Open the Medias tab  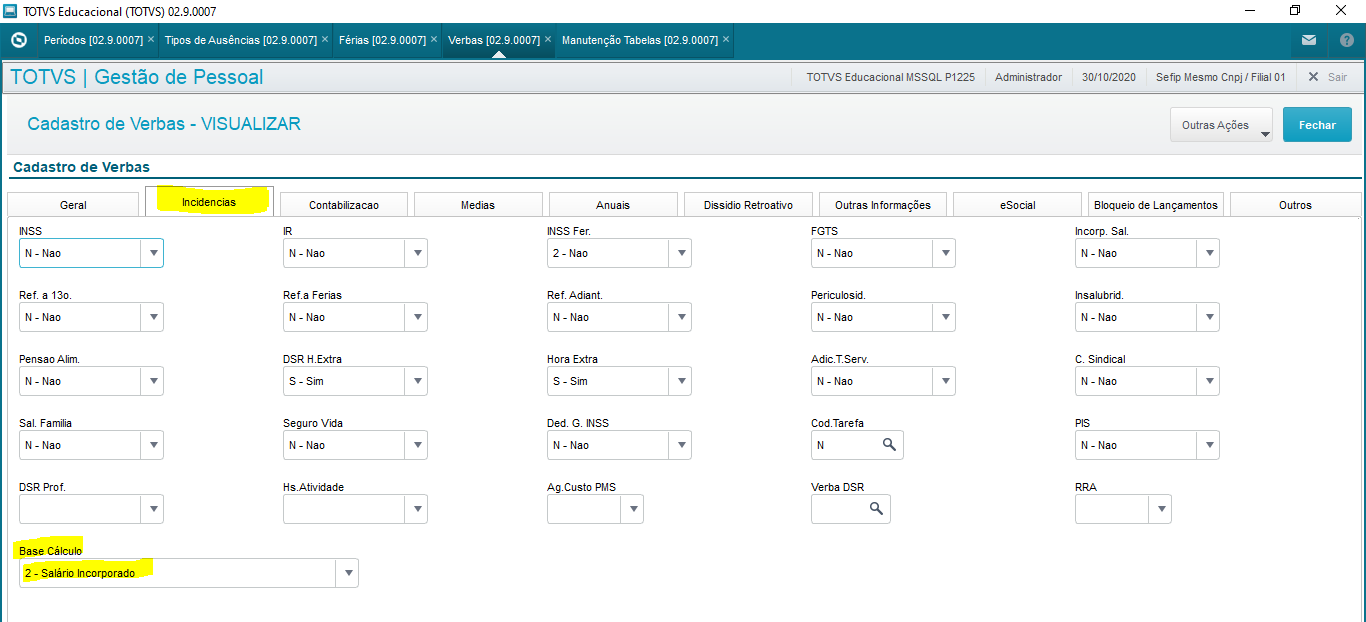[478, 204]
